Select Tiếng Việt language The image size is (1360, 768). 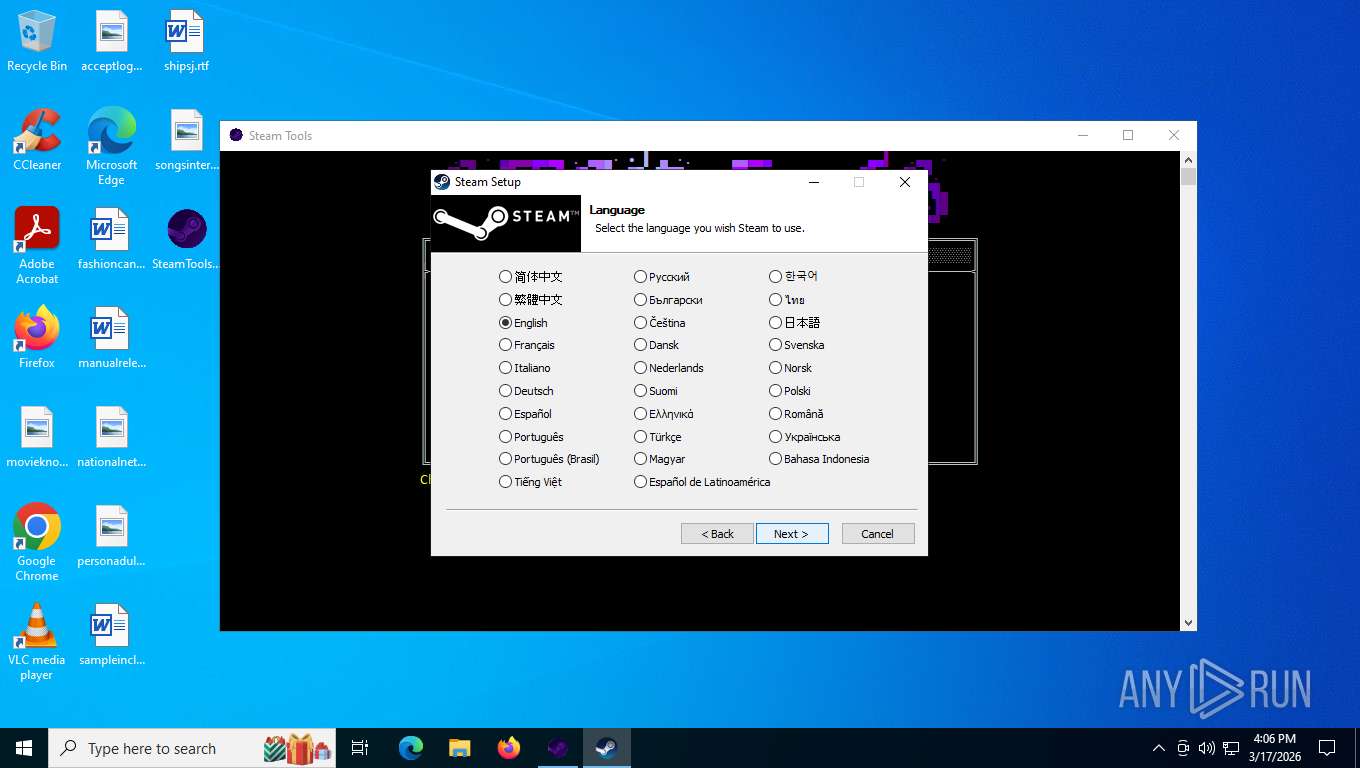coord(530,482)
